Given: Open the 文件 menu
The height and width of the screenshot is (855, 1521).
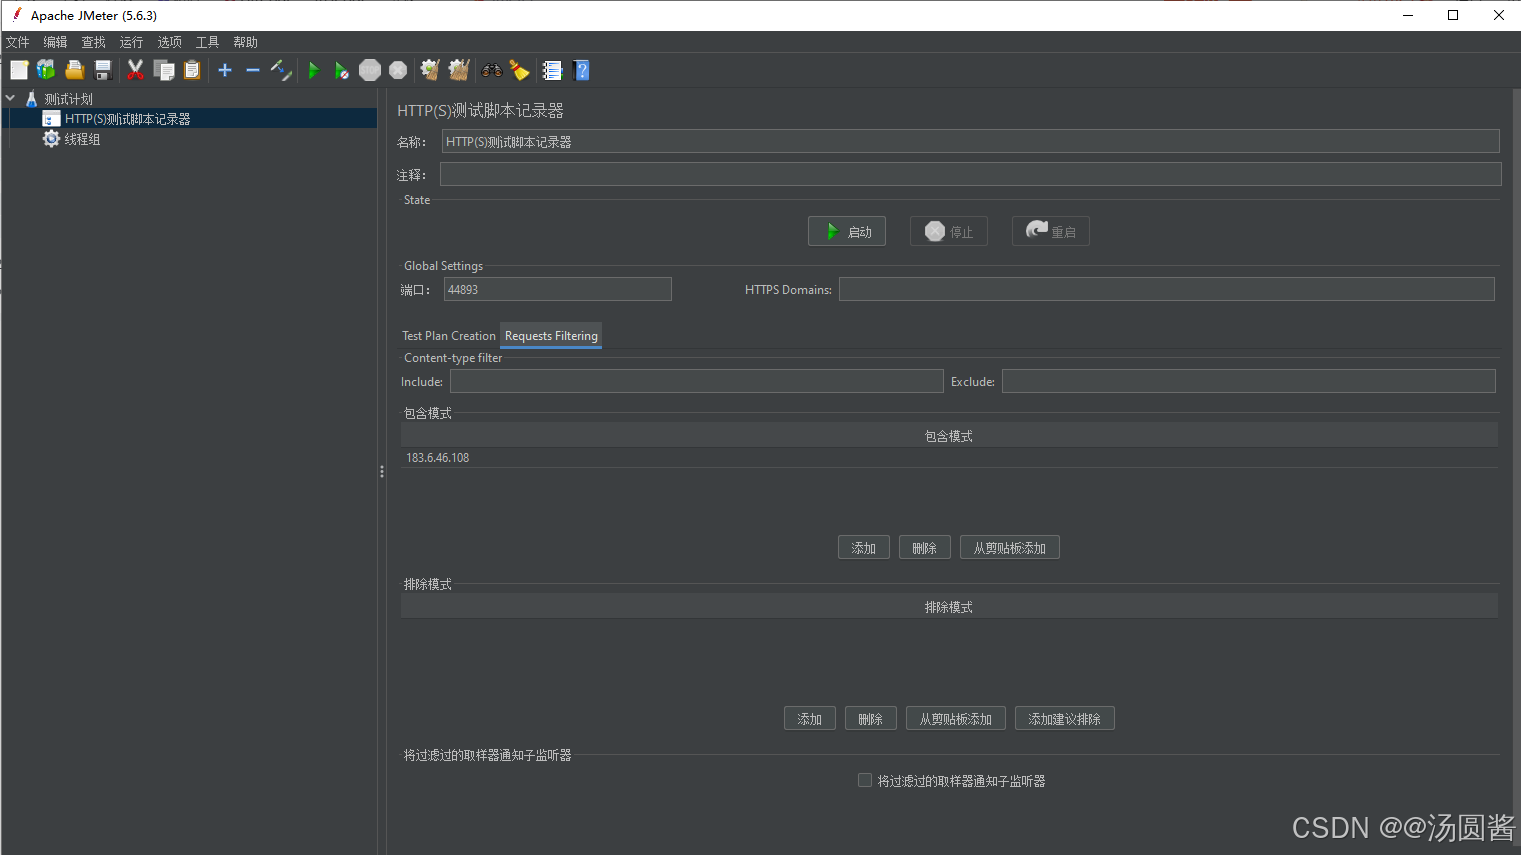Looking at the screenshot, I should [x=18, y=42].
